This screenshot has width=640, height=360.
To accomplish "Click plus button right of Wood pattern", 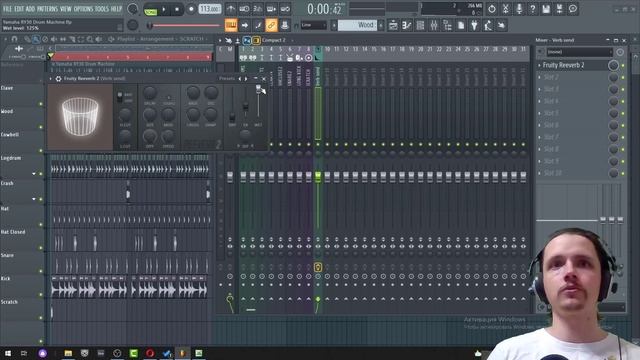I will click(x=381, y=25).
